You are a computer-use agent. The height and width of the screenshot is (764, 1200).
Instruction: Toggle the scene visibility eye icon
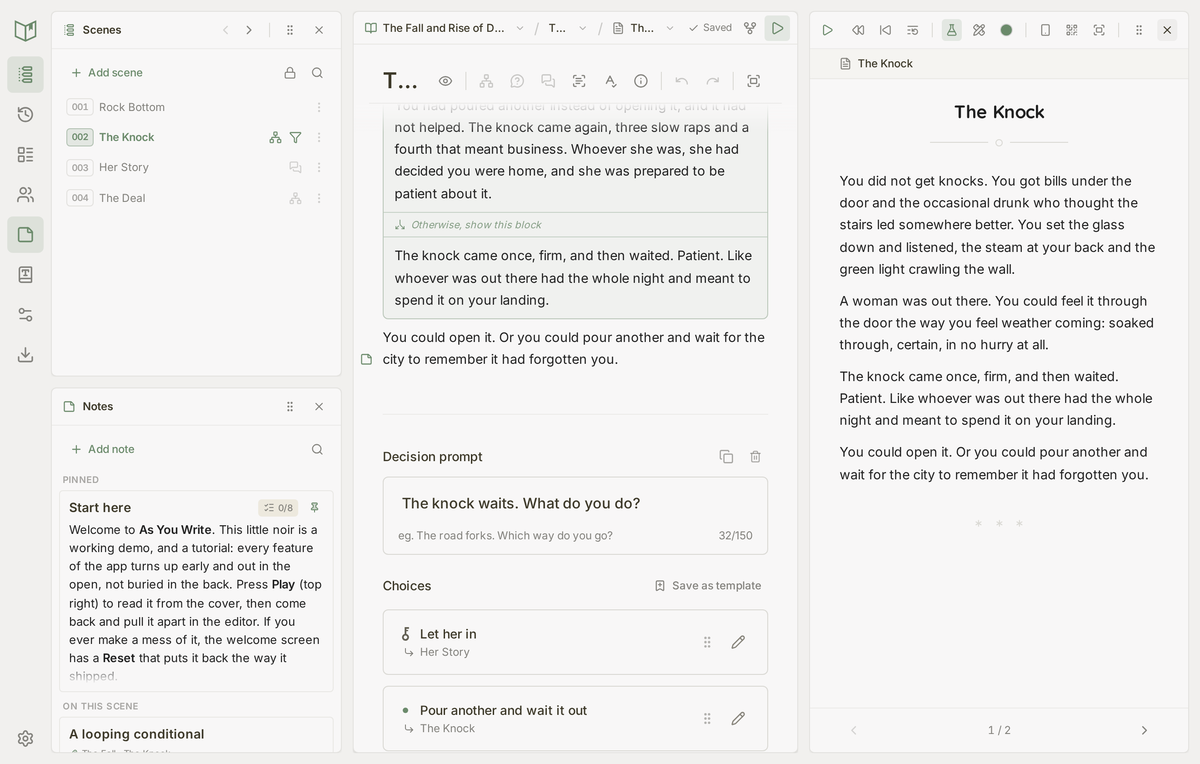point(445,81)
